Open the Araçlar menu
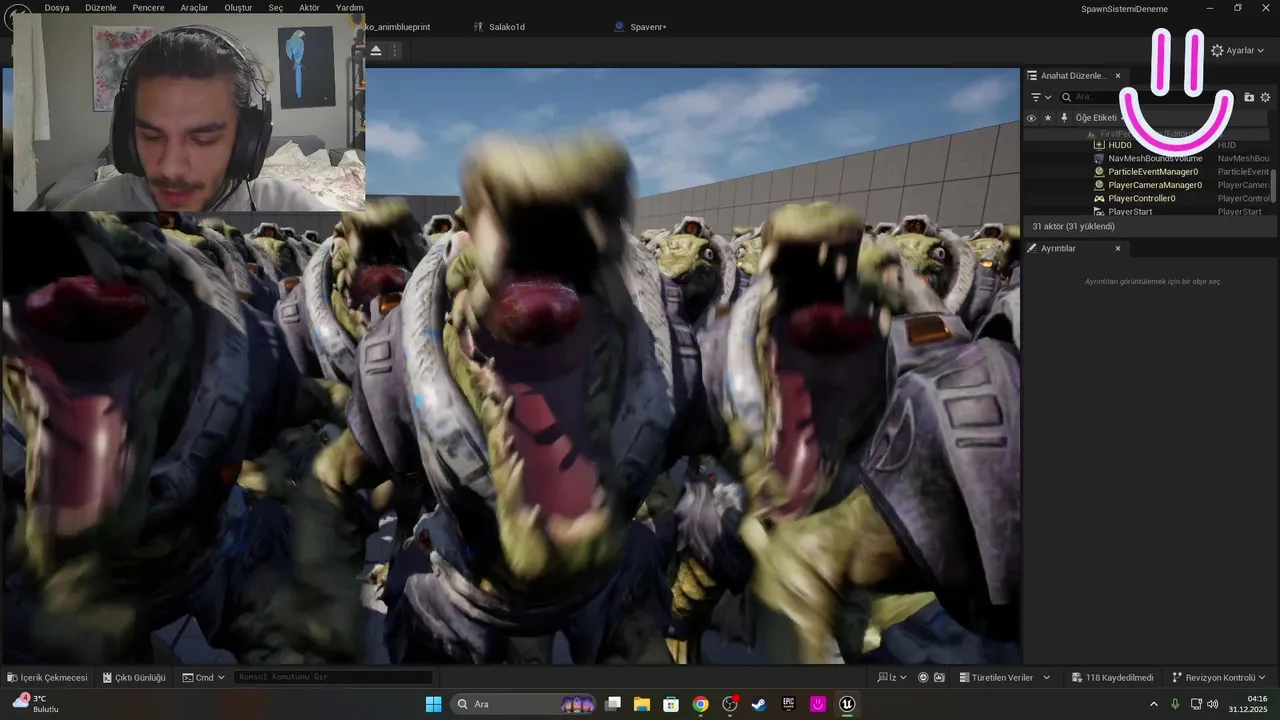The image size is (1280, 720). tap(194, 8)
